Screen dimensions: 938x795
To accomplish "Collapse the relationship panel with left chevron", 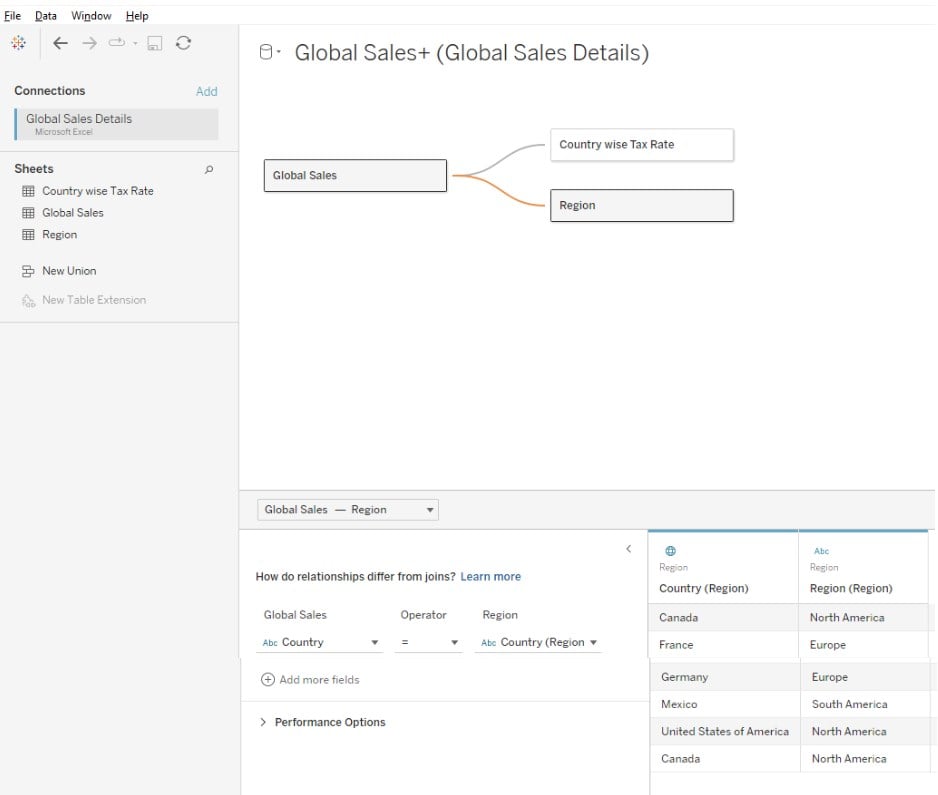I will pos(629,549).
